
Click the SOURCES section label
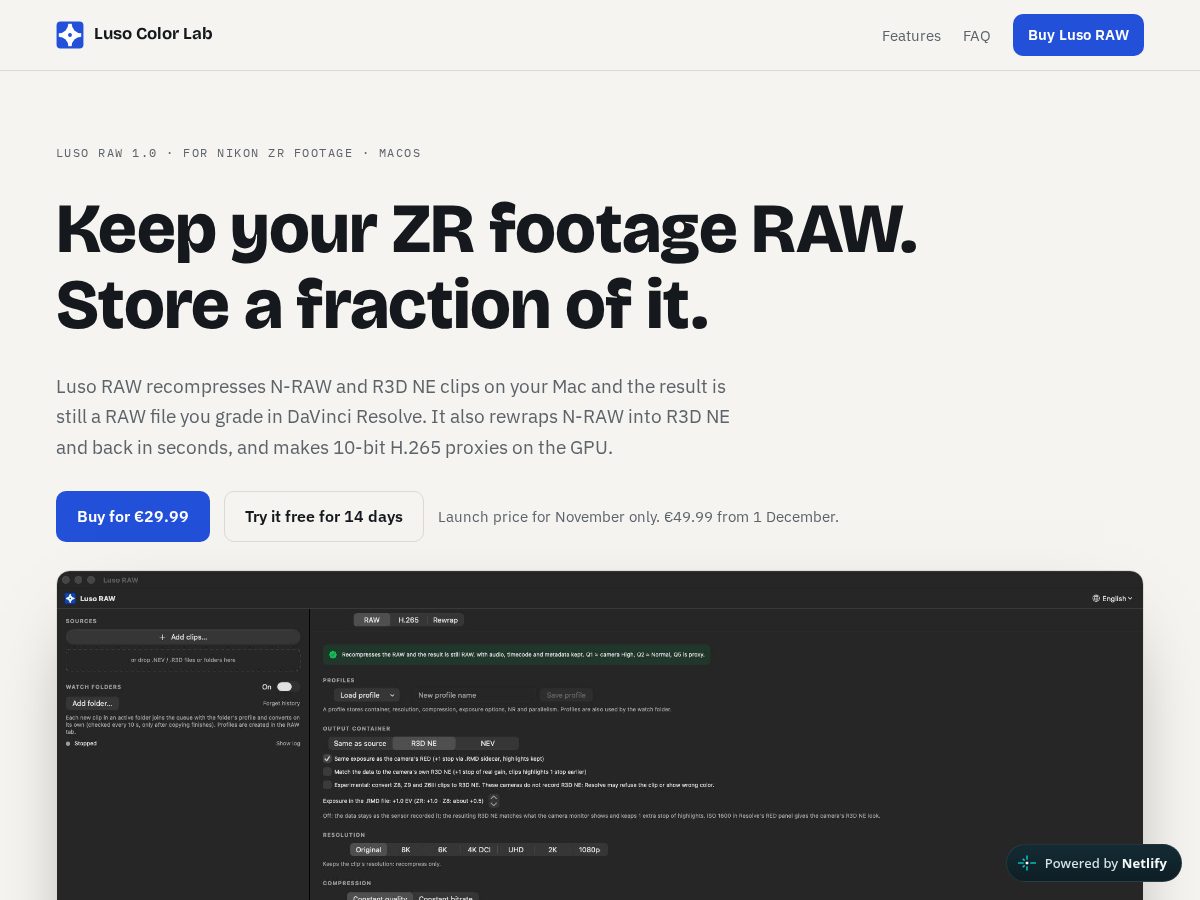(81, 621)
